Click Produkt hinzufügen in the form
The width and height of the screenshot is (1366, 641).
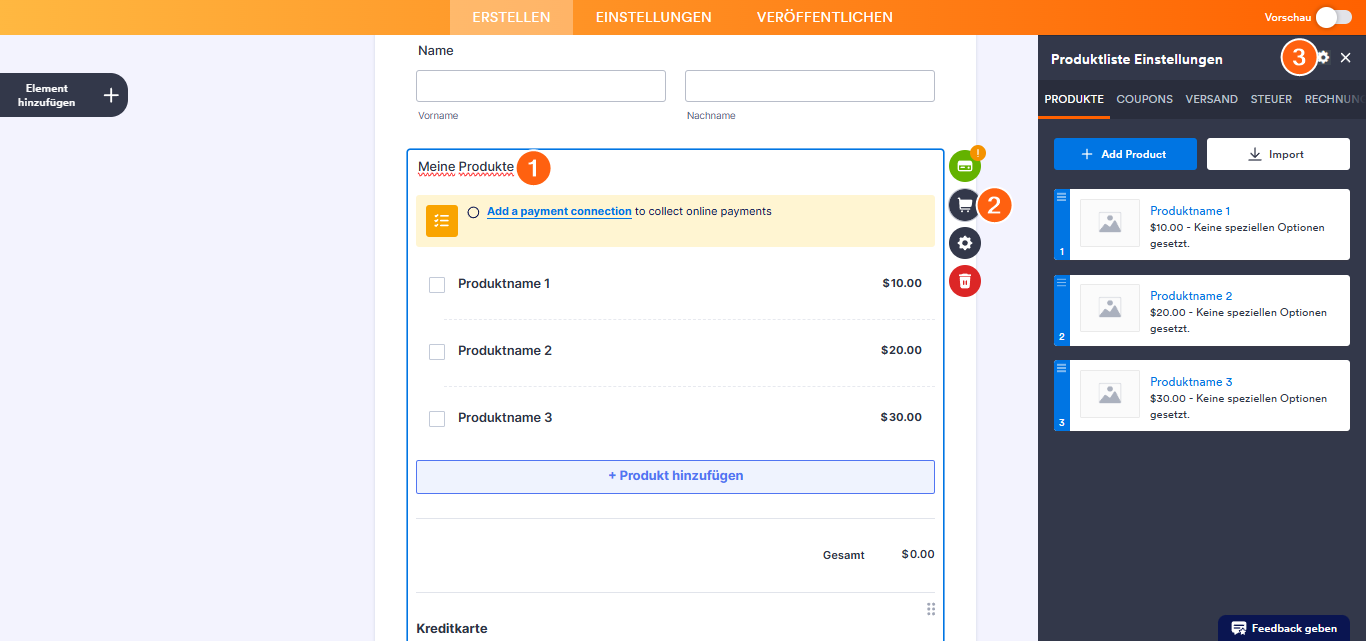[675, 476]
